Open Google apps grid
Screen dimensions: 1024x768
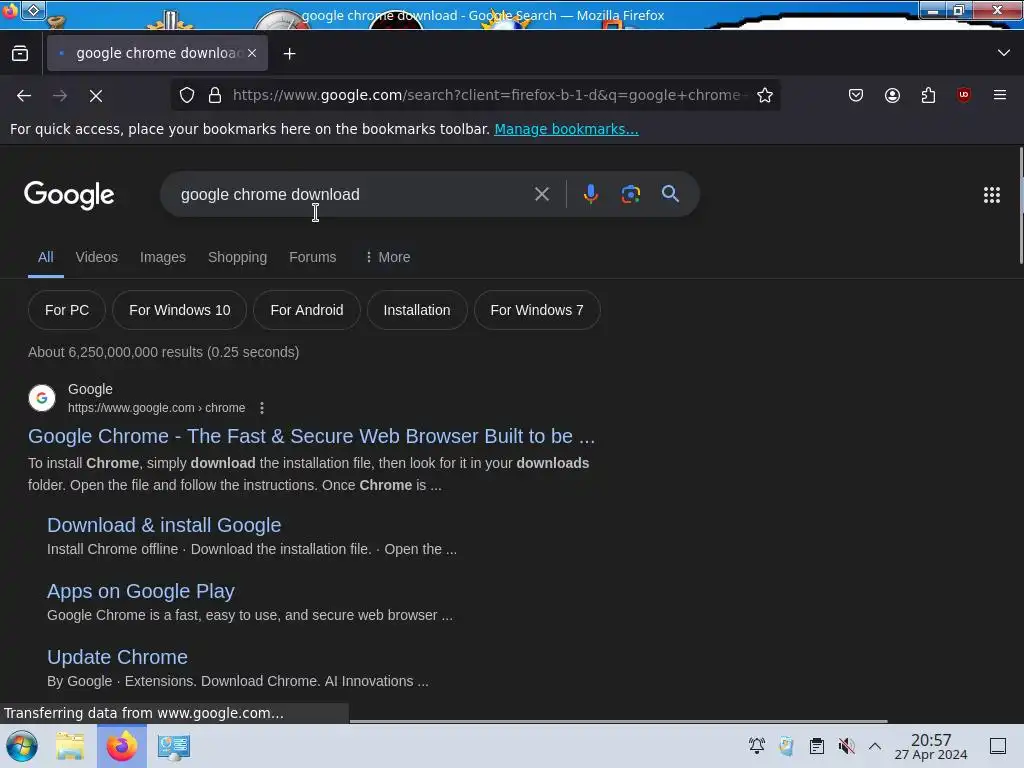pos(991,195)
